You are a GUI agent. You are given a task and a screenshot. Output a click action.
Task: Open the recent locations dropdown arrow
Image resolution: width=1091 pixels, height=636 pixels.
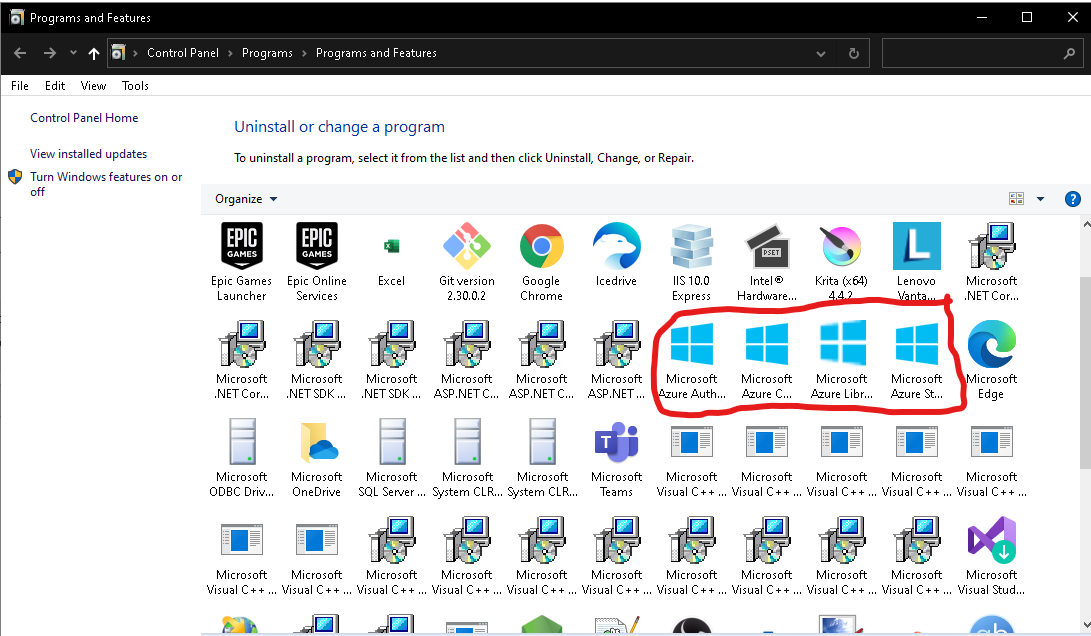73,53
